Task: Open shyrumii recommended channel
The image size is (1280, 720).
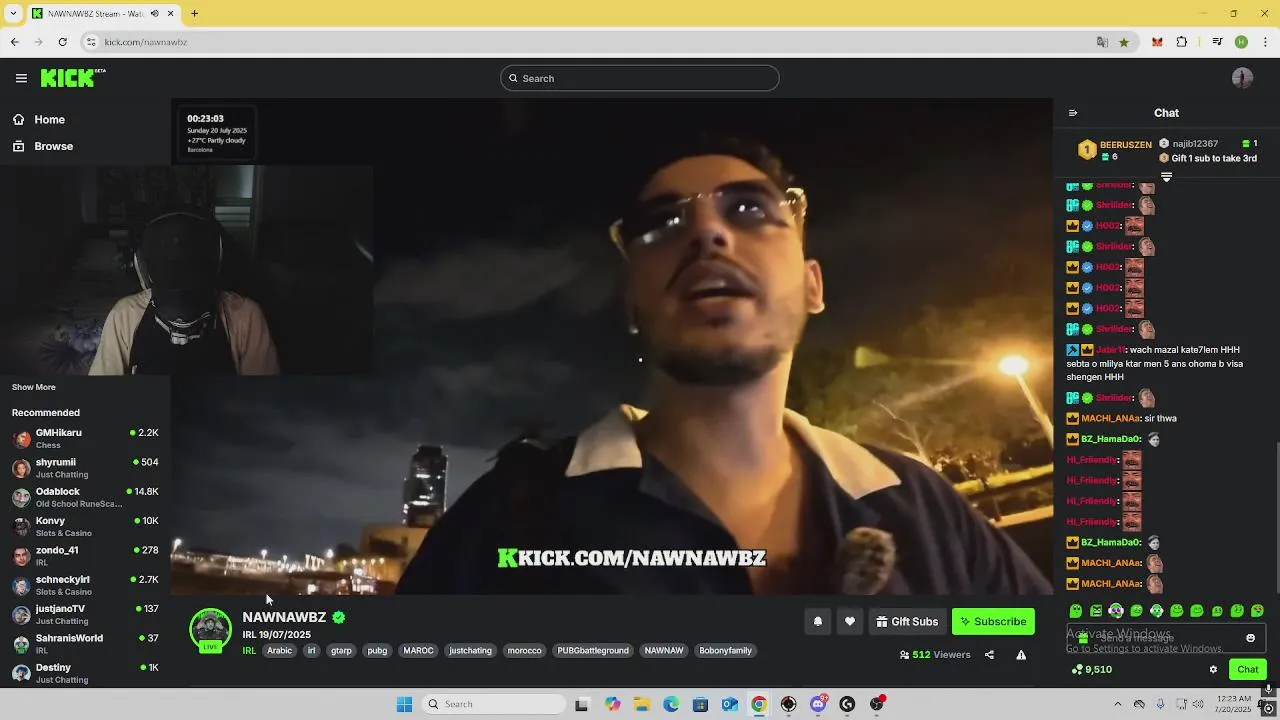Action: [x=85, y=468]
